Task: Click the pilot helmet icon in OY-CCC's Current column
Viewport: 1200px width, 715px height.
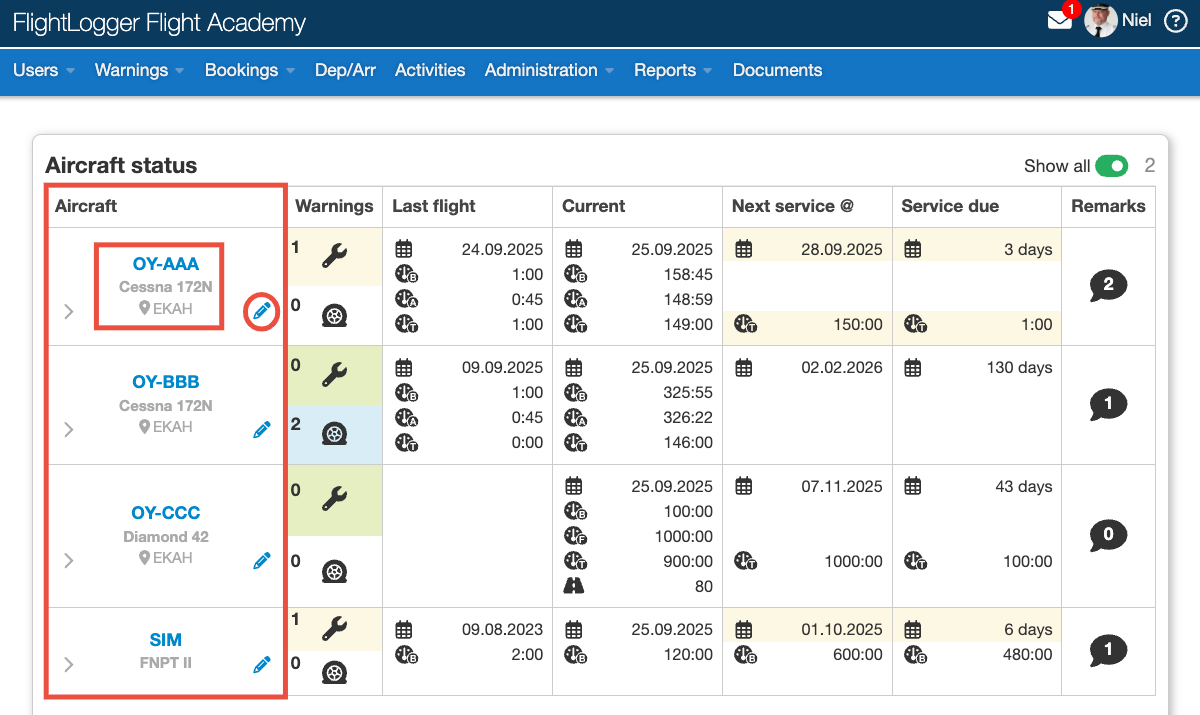Action: point(574,584)
